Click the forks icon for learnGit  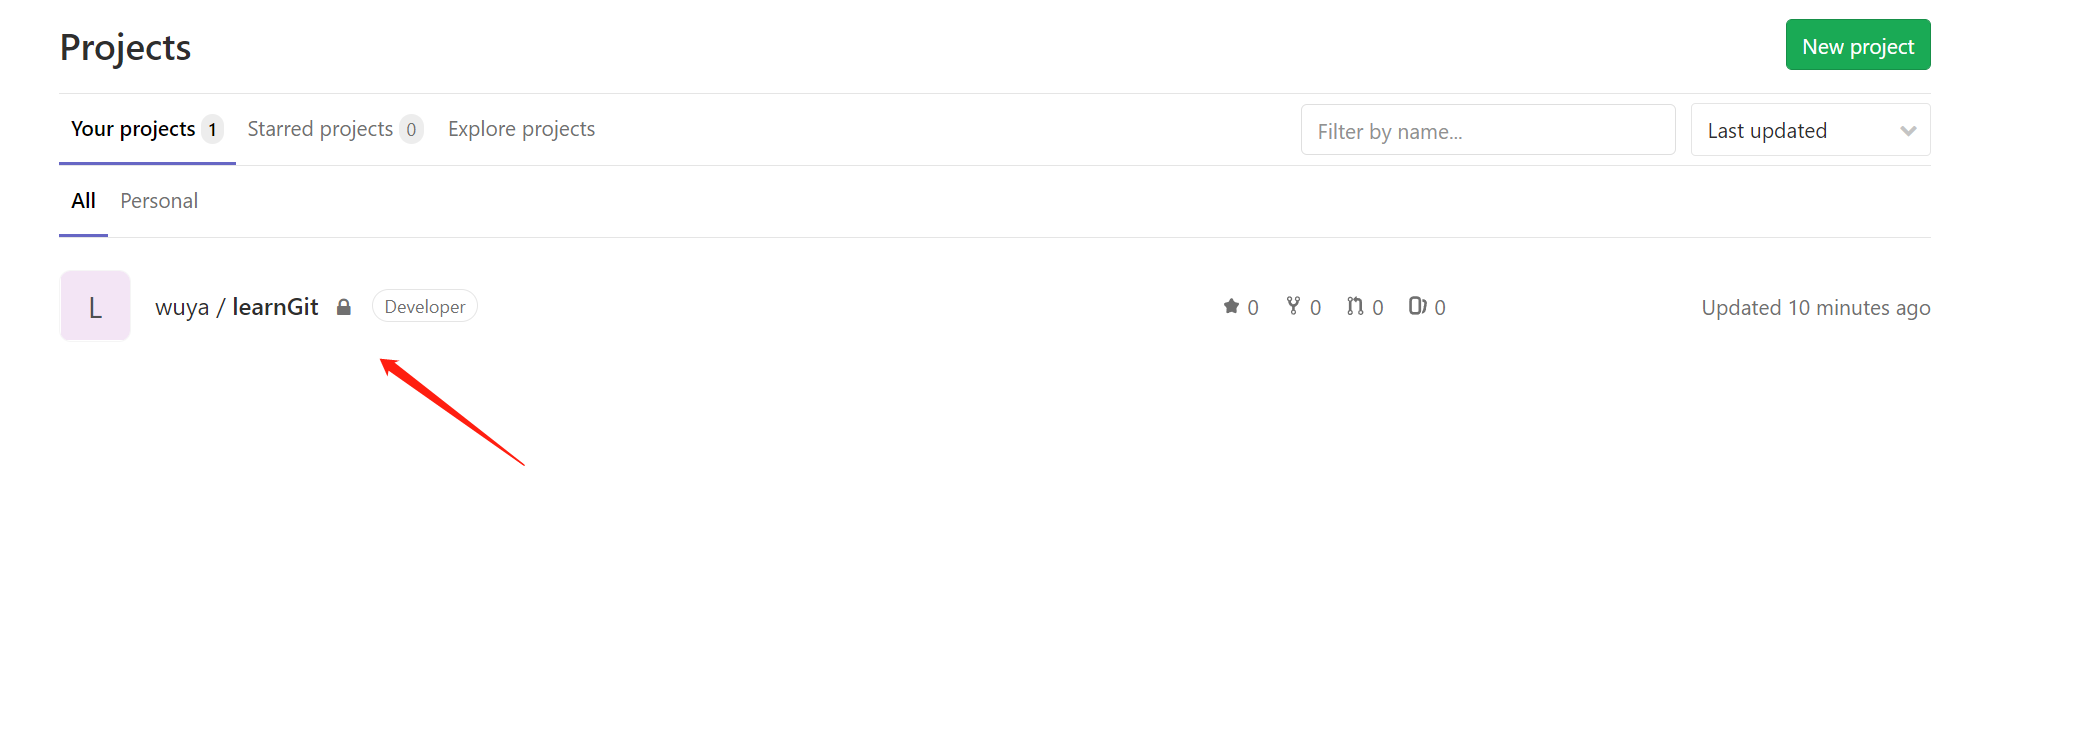tap(1293, 306)
